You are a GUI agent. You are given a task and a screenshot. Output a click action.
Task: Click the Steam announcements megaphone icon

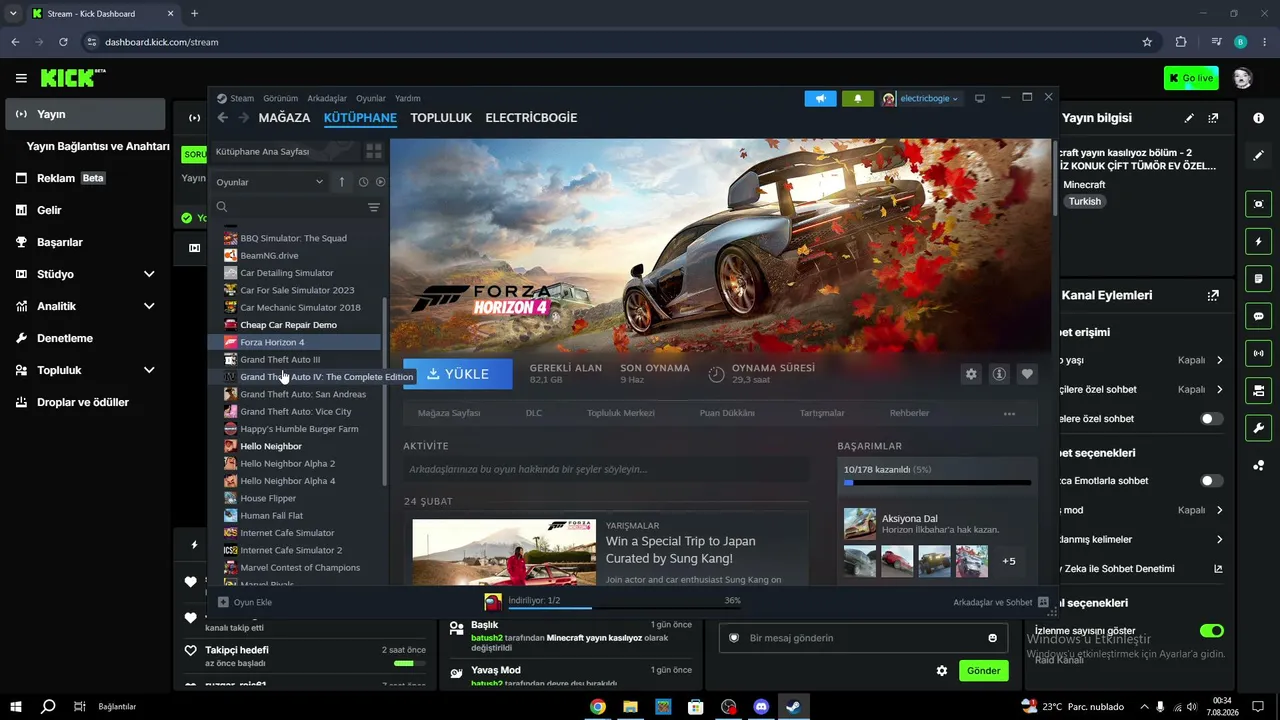click(820, 98)
